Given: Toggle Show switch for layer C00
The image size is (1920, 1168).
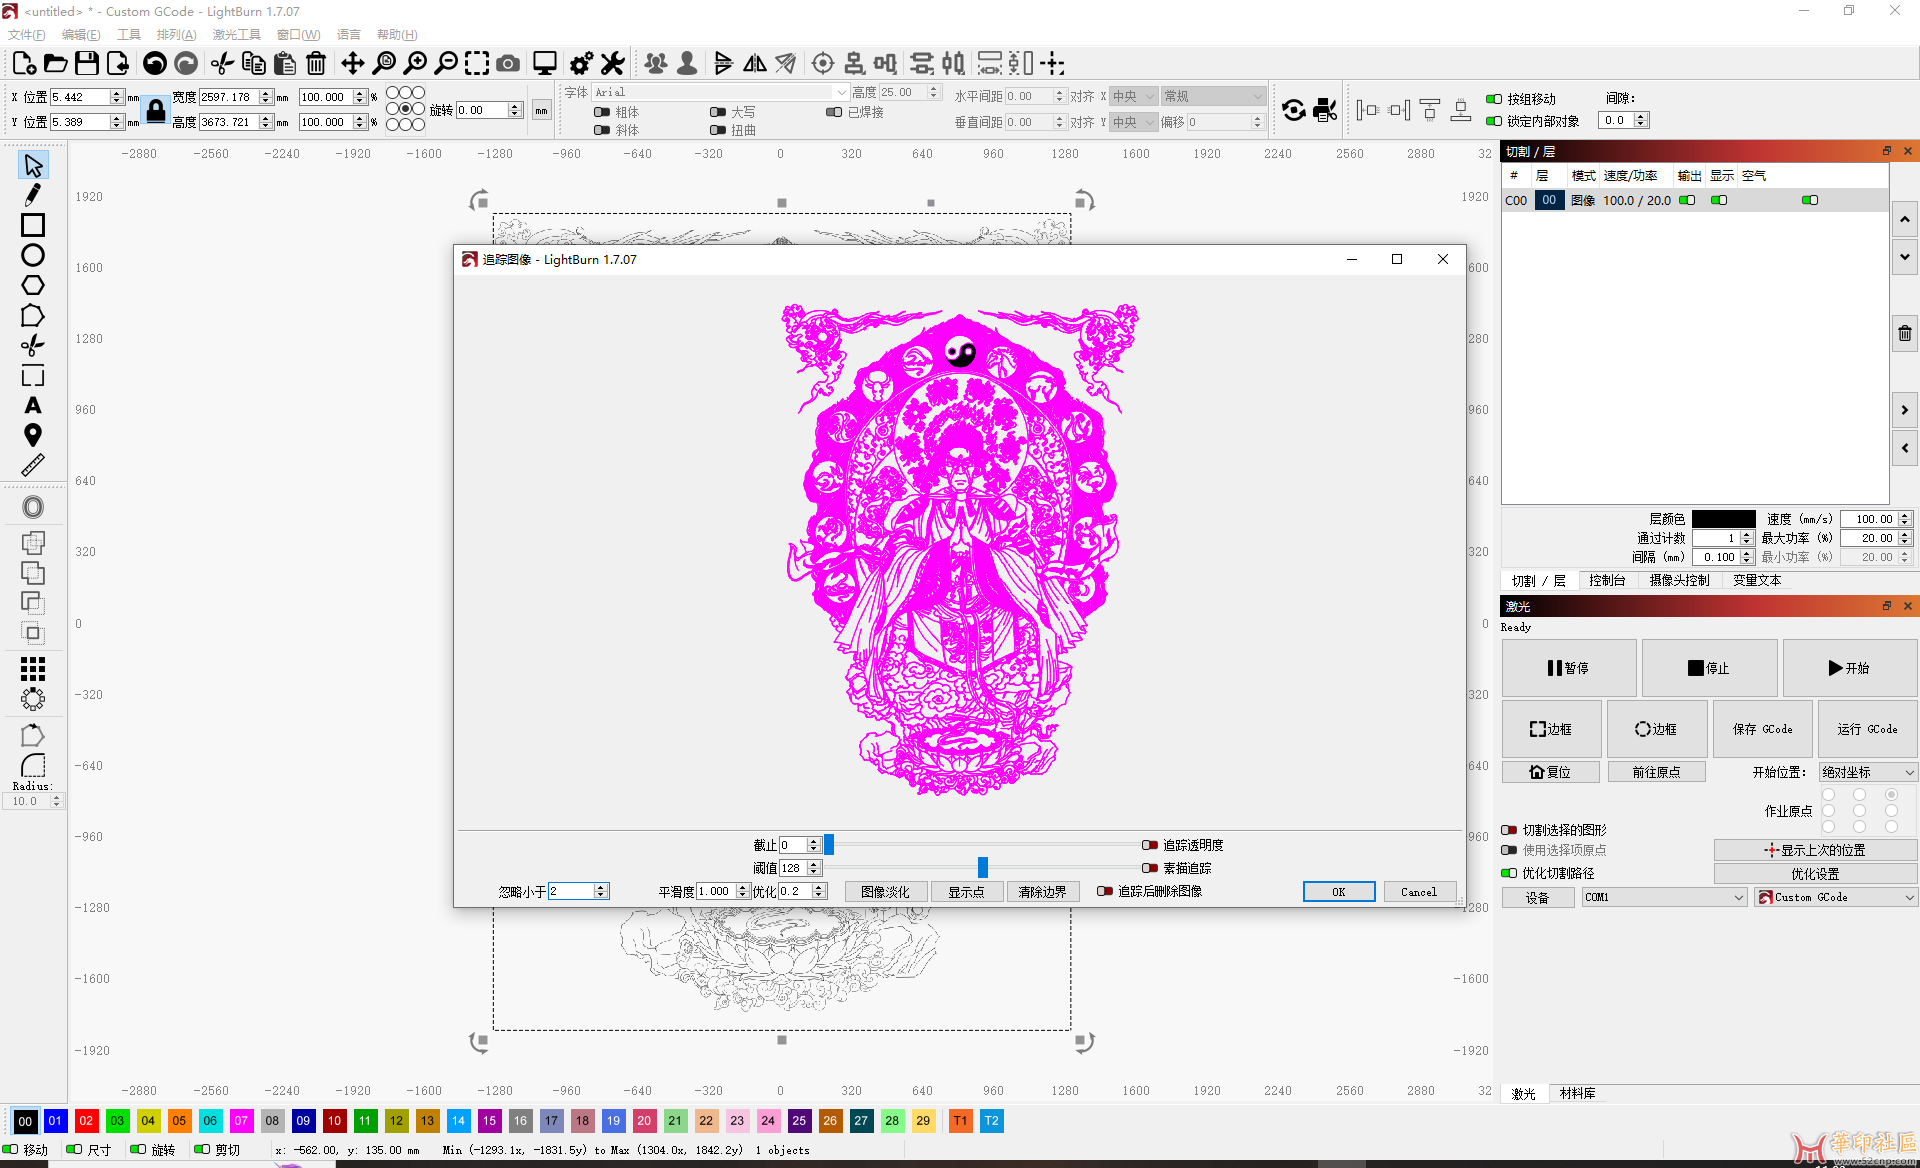Looking at the screenshot, I should (x=1719, y=200).
